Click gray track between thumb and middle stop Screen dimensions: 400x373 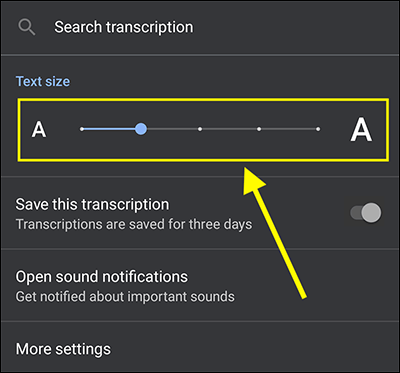pos(172,129)
